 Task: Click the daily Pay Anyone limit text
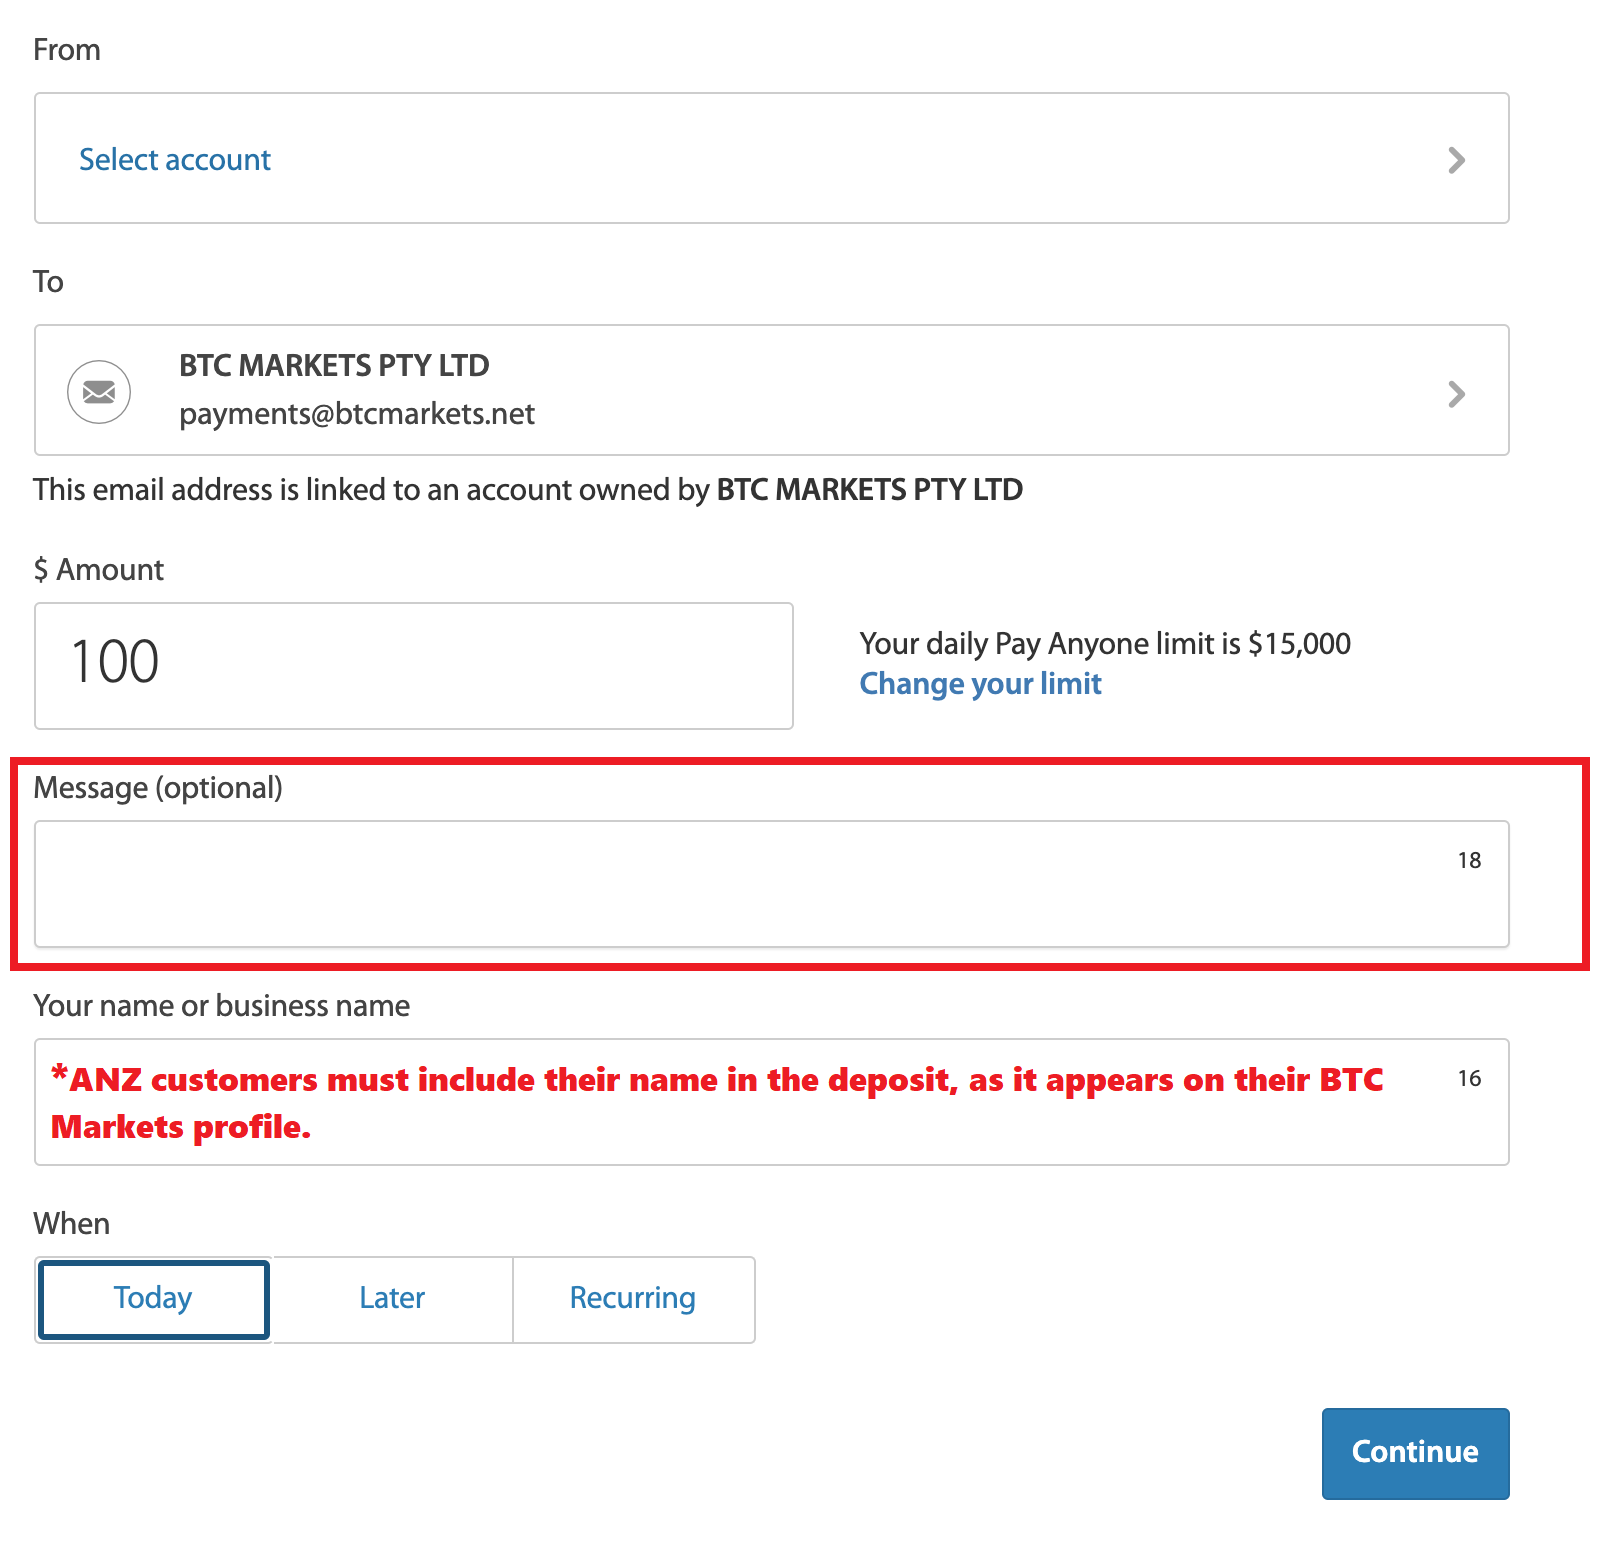(1105, 644)
